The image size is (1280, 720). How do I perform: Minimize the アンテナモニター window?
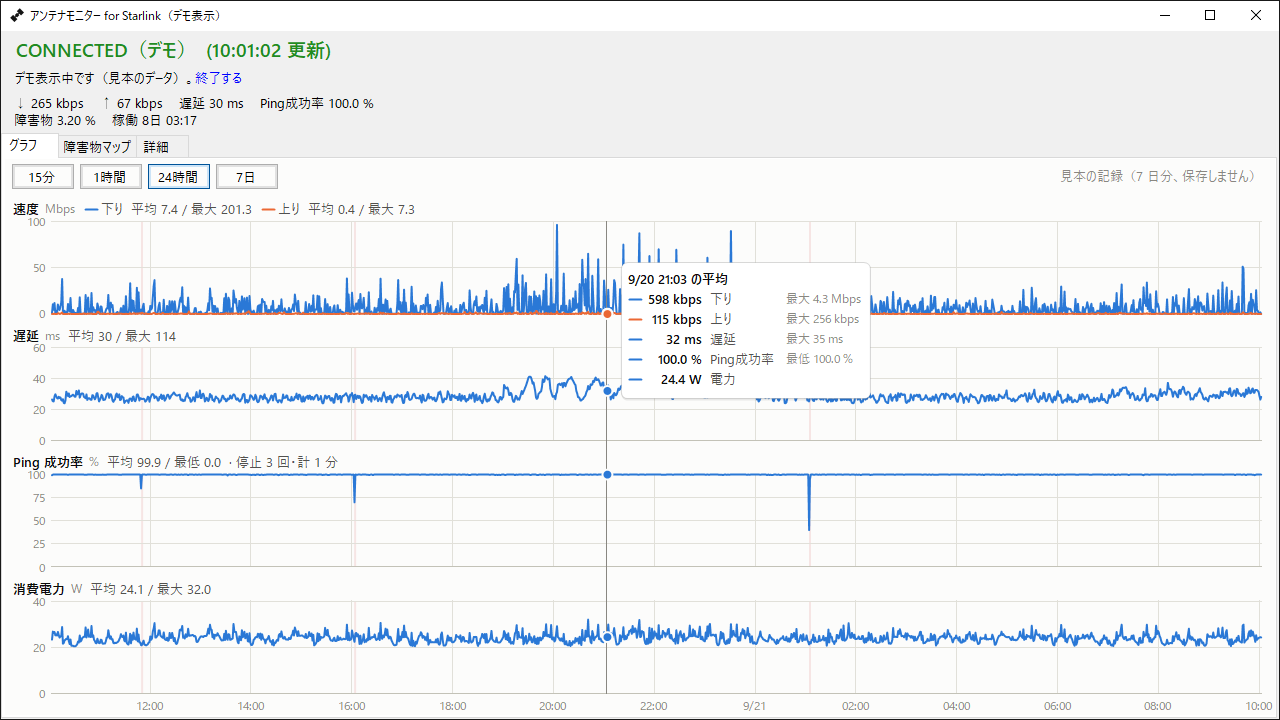(x=1165, y=16)
